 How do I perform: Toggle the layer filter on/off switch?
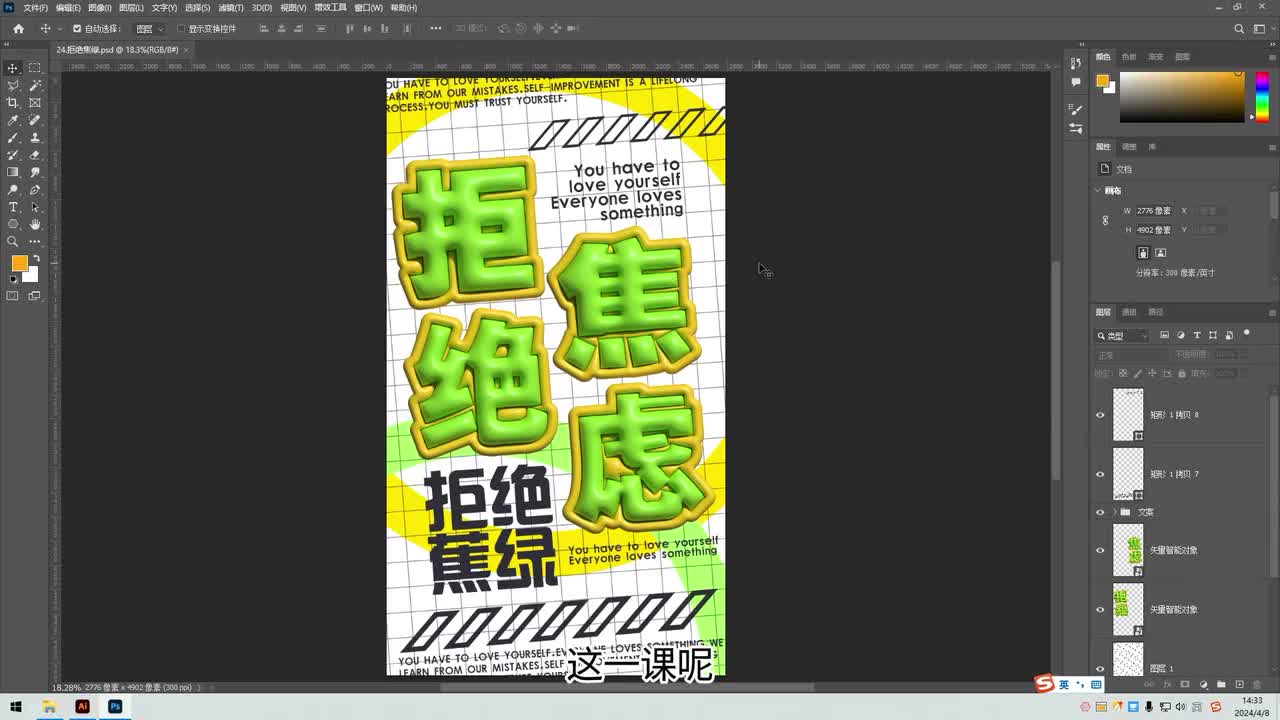tap(1247, 334)
